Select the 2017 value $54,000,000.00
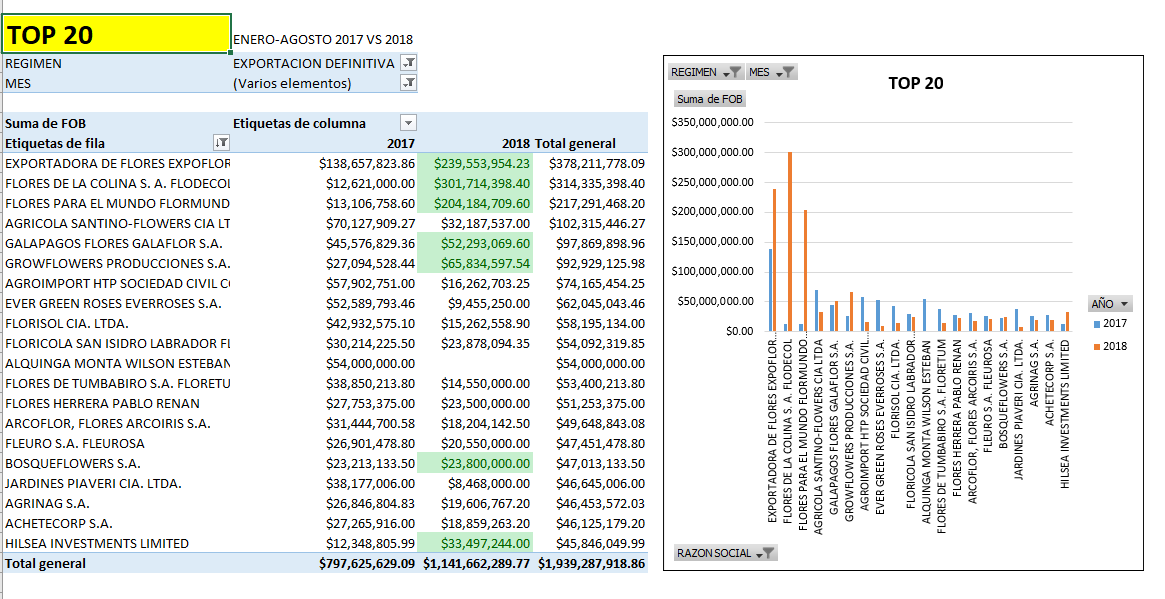This screenshot has height=599, width=1165. (371, 364)
